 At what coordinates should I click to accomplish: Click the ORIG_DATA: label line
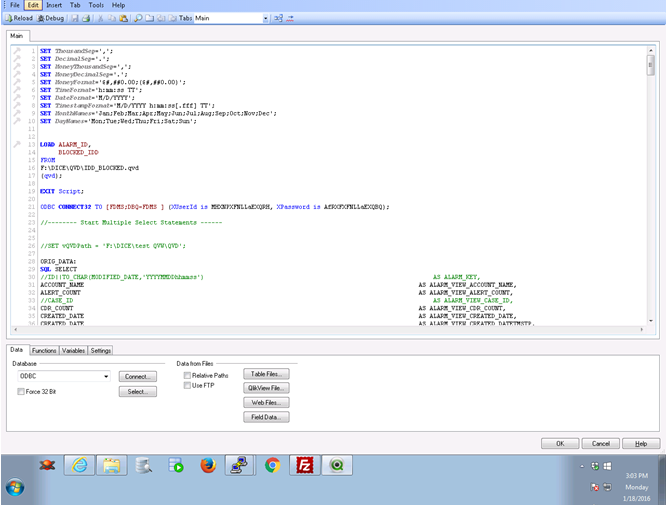(x=58, y=261)
